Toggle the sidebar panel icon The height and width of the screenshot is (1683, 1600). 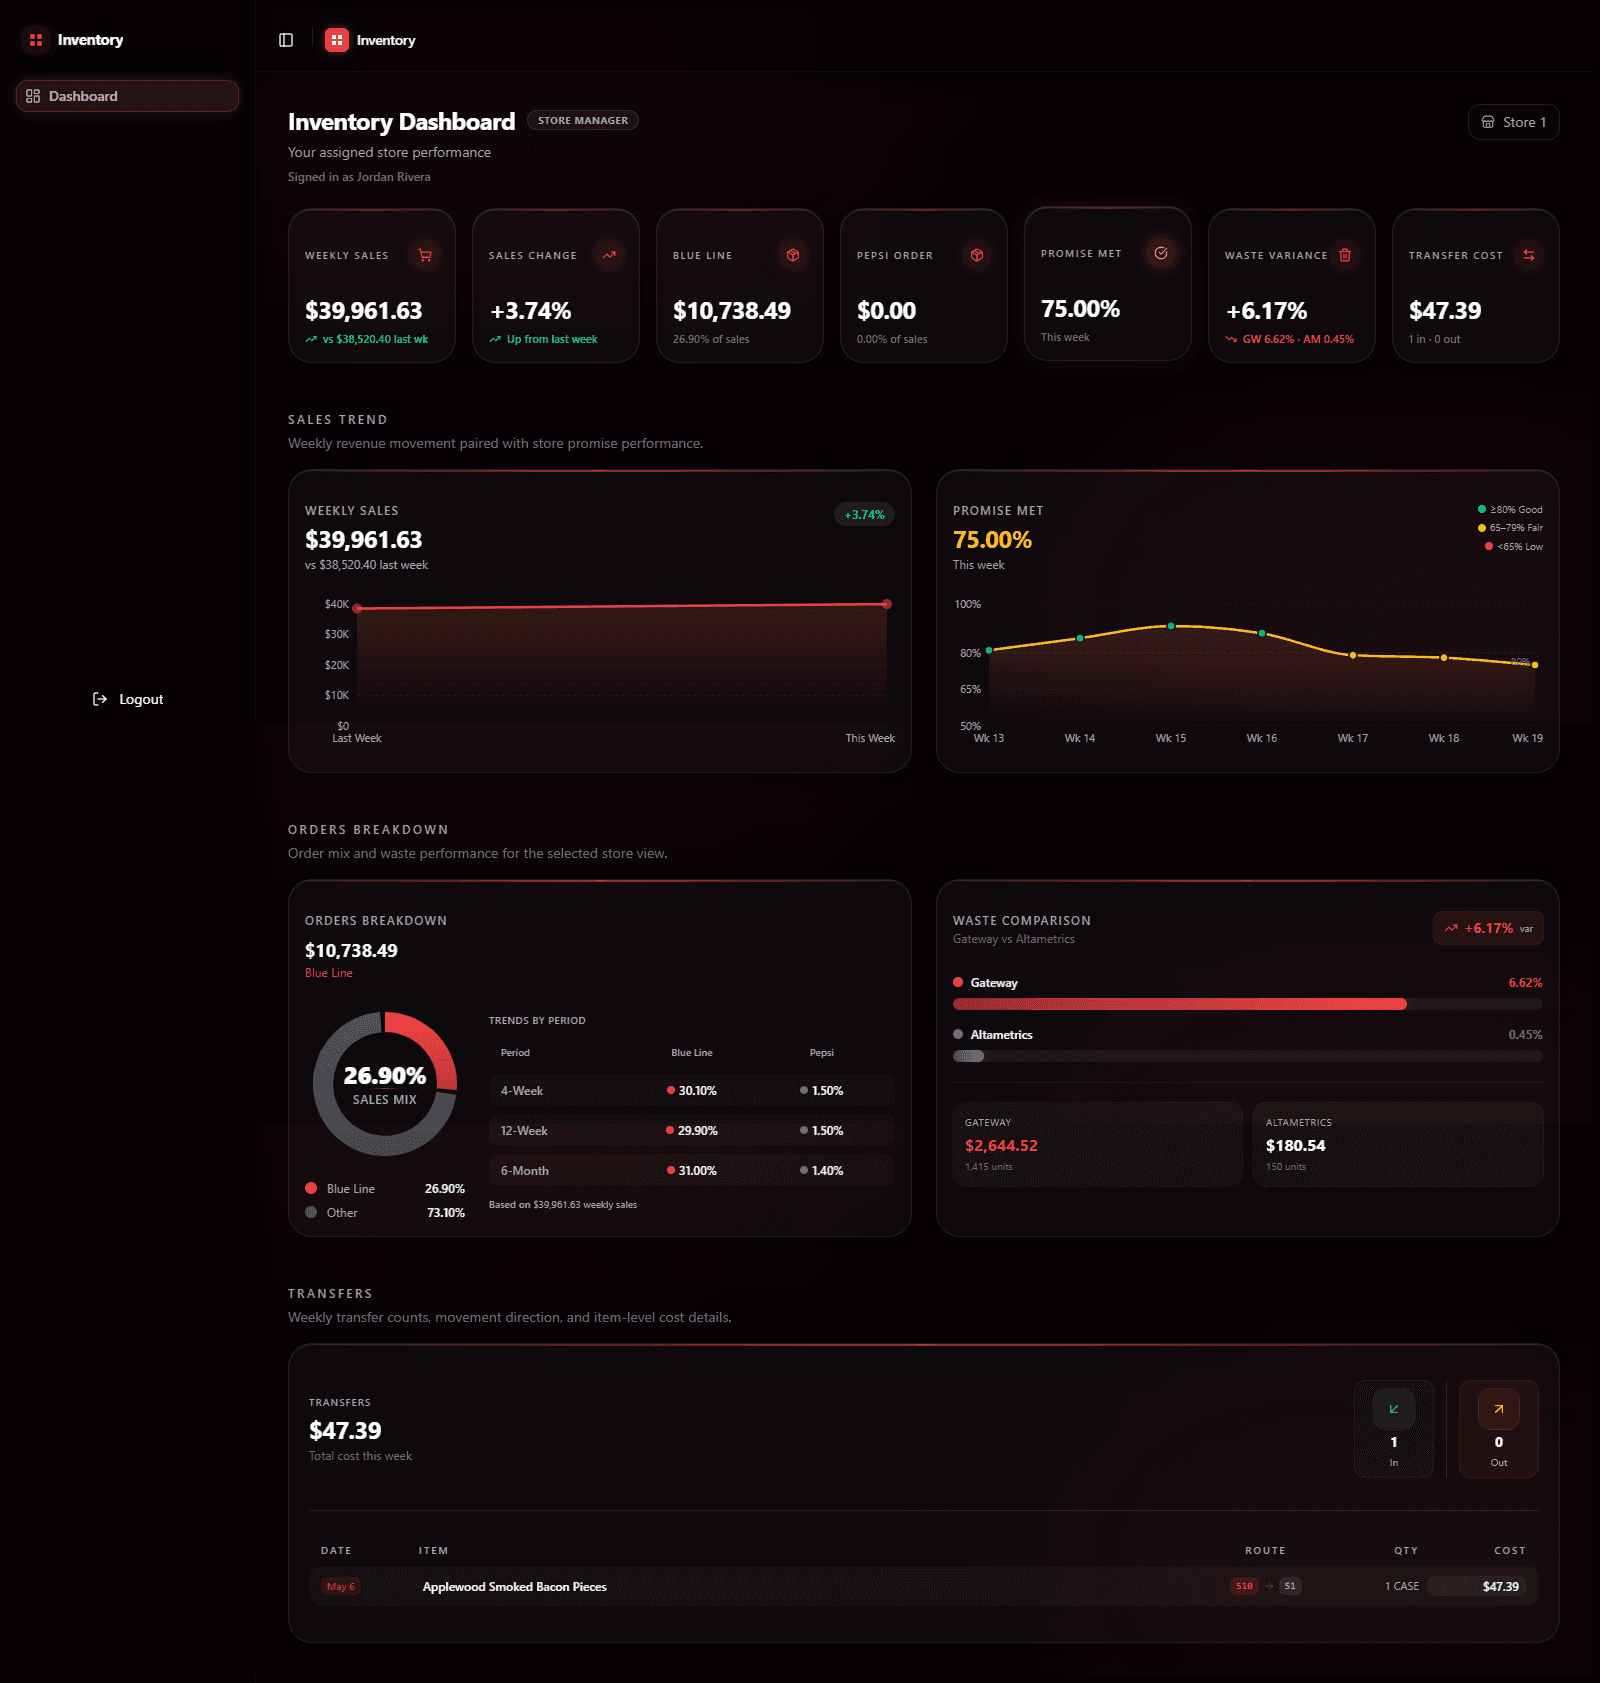tap(286, 40)
